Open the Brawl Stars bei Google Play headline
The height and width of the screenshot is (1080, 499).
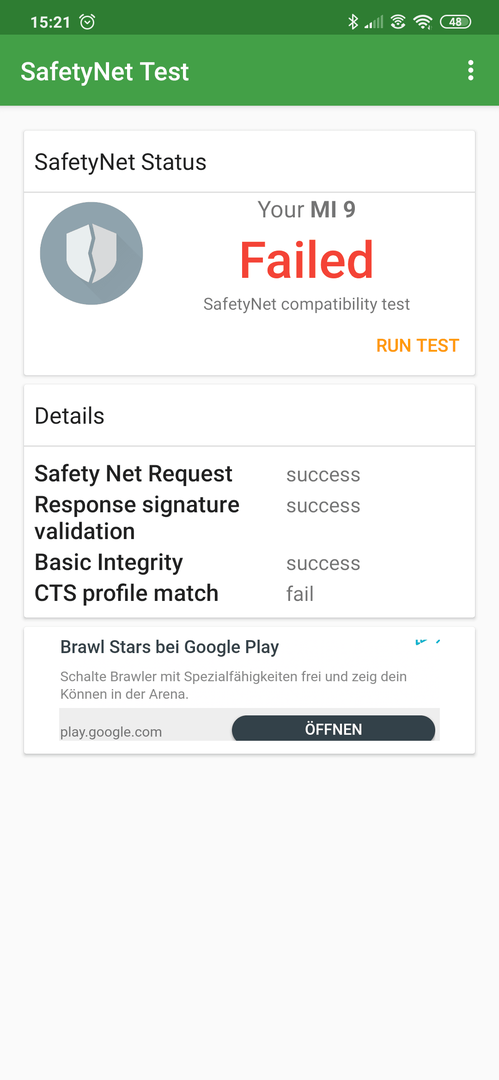click(170, 647)
